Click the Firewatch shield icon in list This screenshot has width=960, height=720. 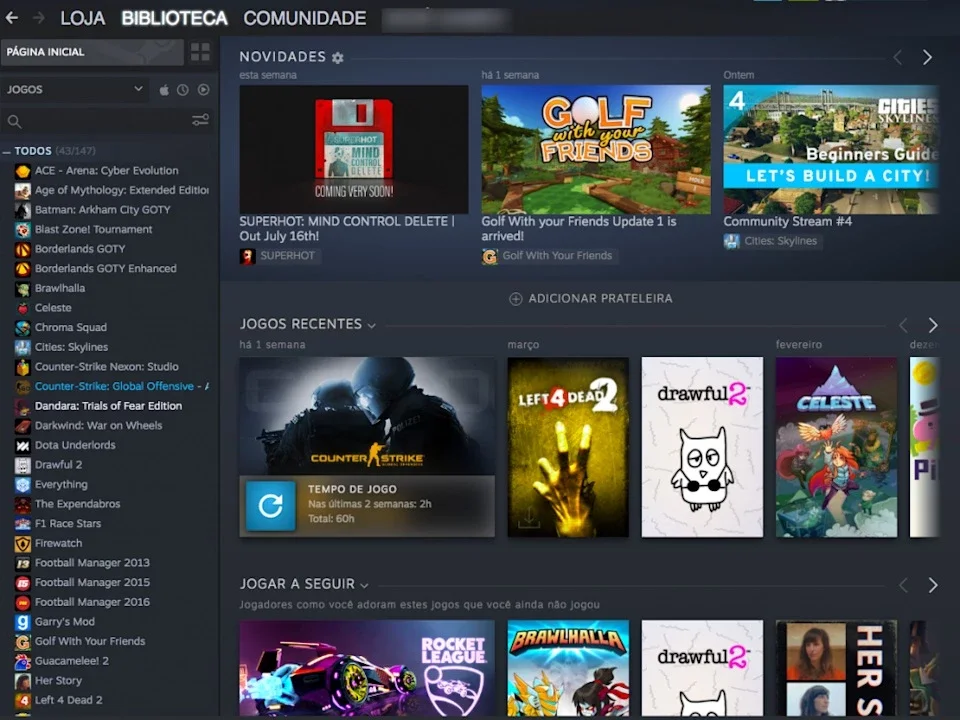tap(23, 543)
